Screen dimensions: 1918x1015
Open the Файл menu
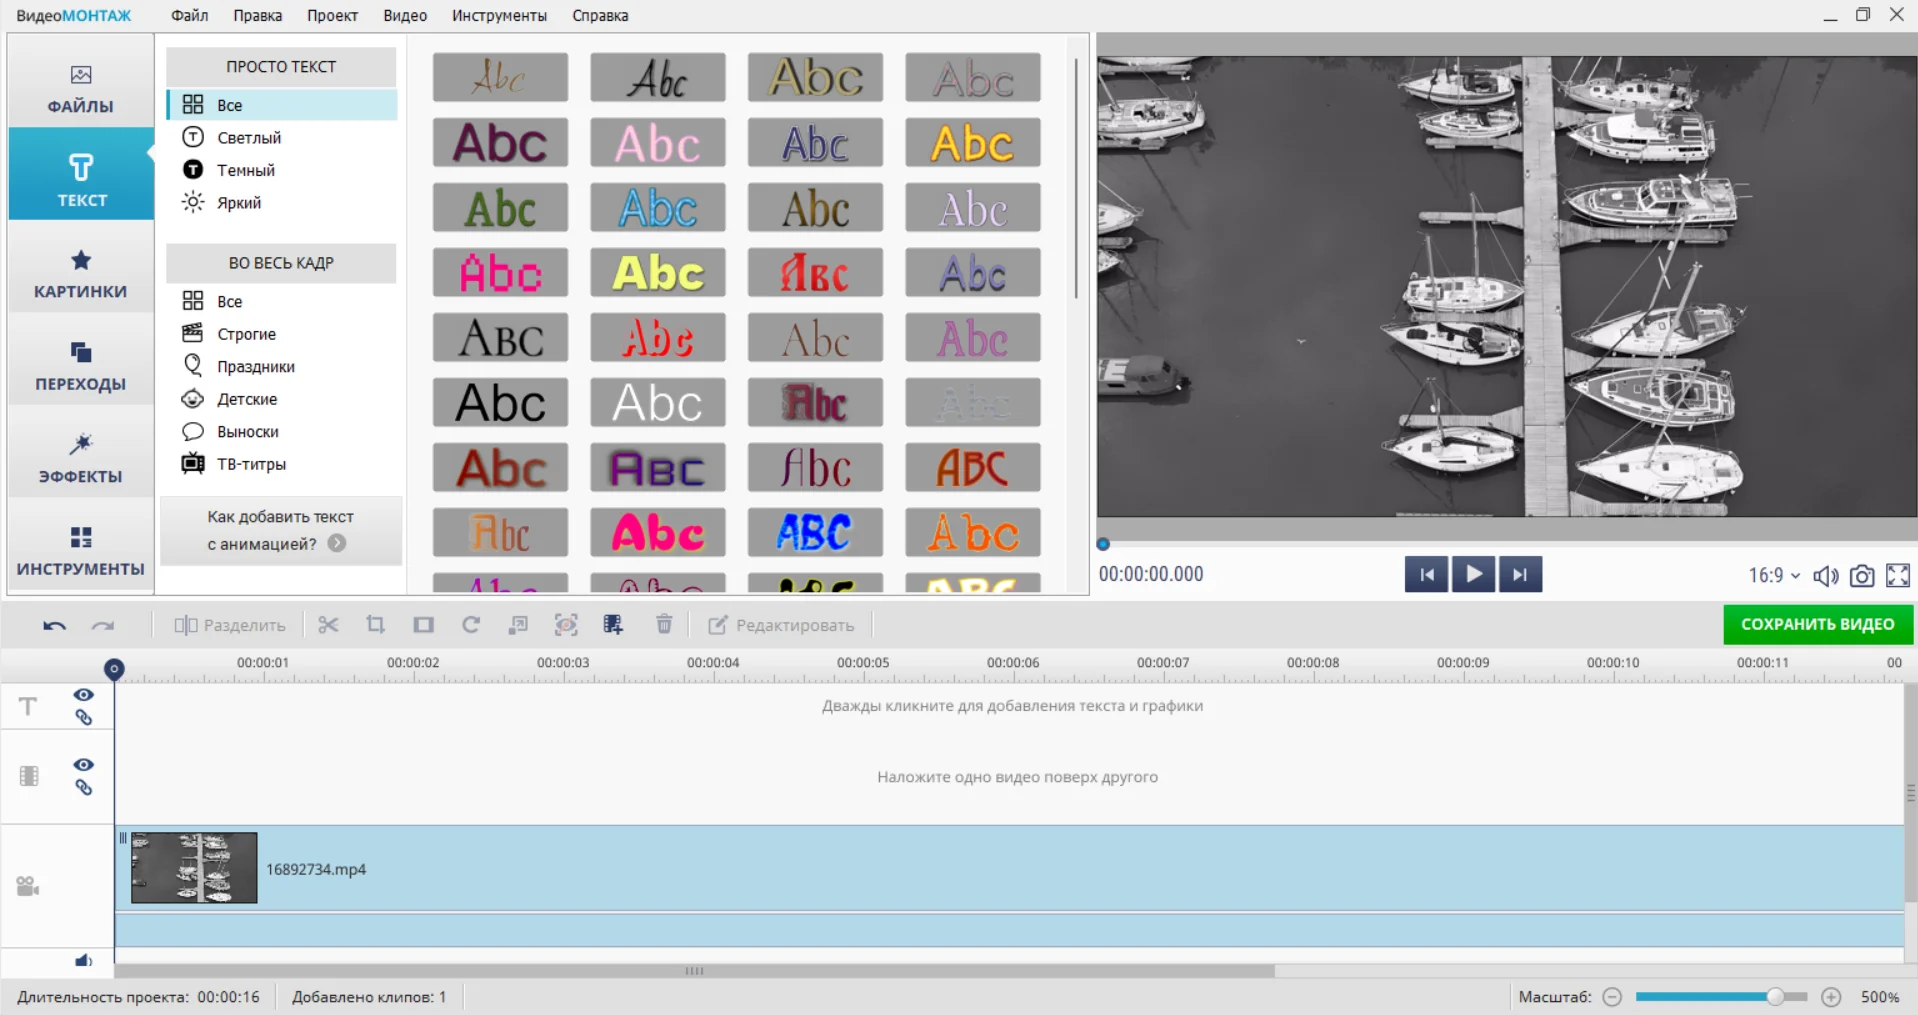[x=190, y=16]
